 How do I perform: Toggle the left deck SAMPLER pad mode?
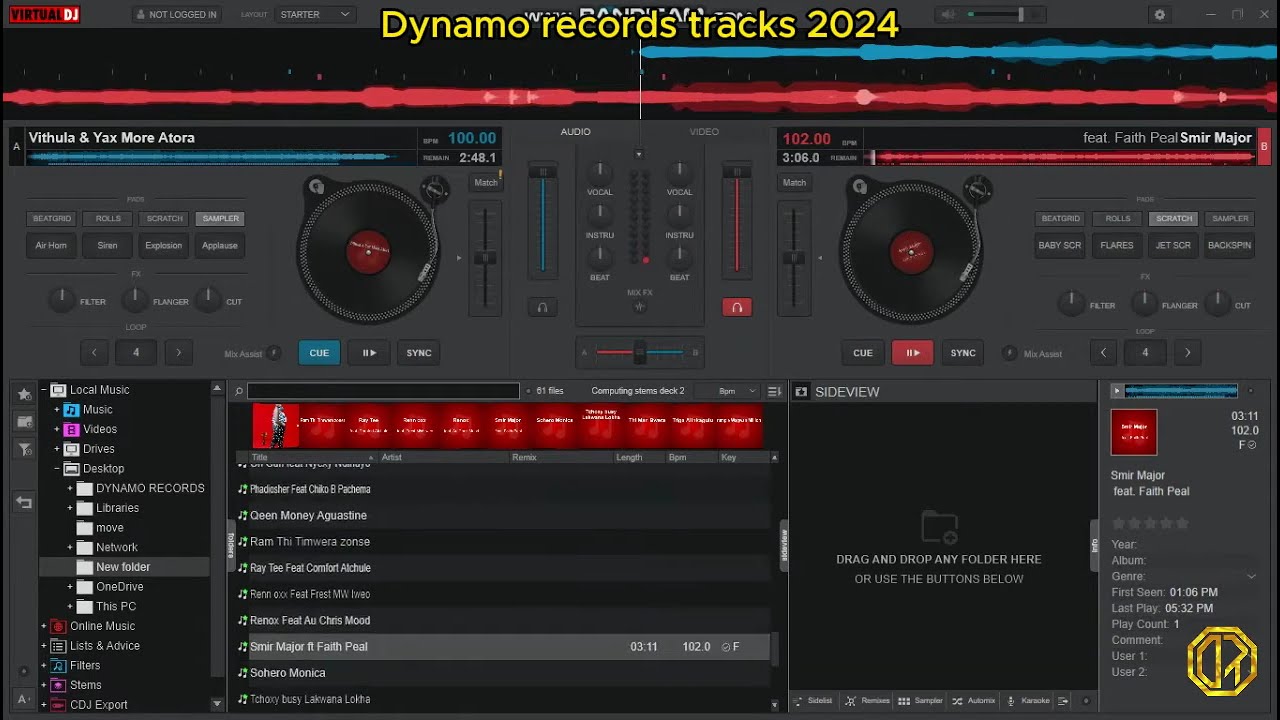[220, 218]
